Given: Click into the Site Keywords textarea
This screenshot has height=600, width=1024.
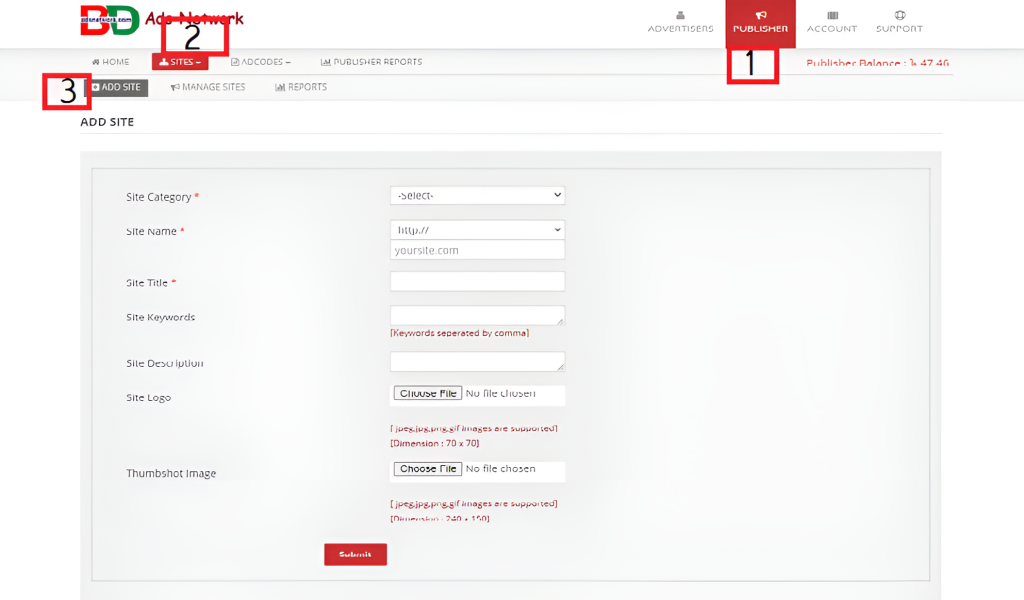Looking at the screenshot, I should (477, 316).
